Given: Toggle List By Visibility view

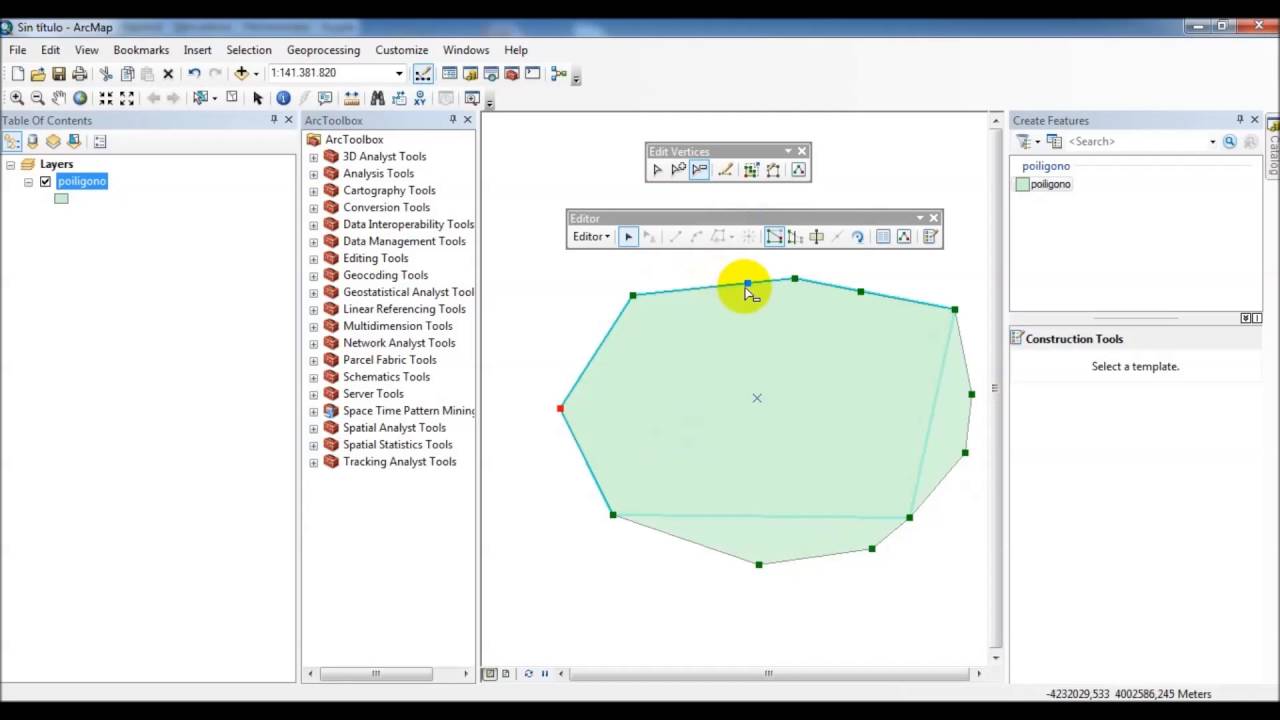Looking at the screenshot, I should click(53, 142).
